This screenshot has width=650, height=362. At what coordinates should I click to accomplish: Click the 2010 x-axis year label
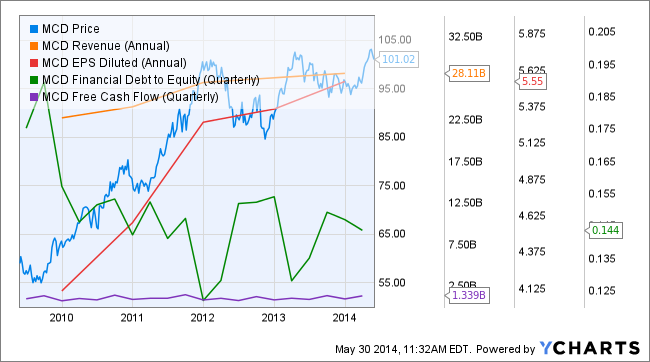tap(61, 318)
